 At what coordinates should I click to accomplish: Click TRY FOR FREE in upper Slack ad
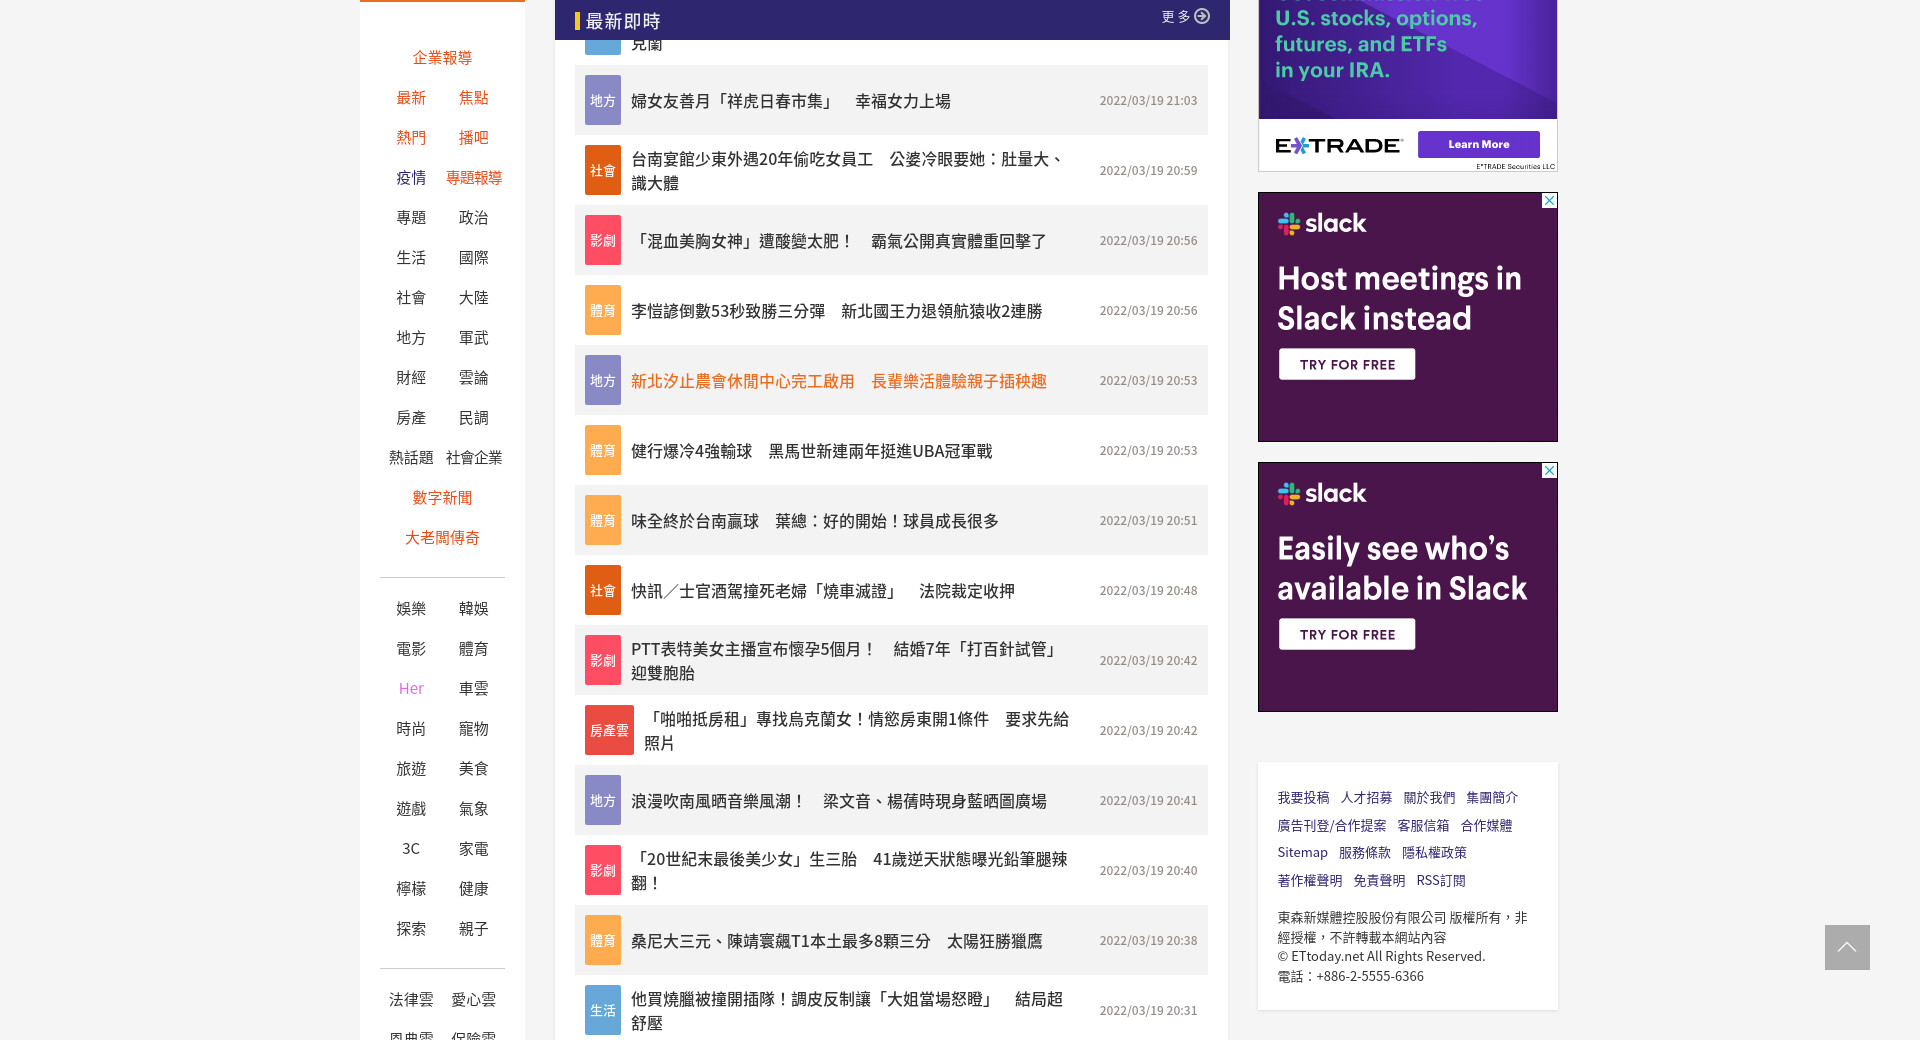1346,364
